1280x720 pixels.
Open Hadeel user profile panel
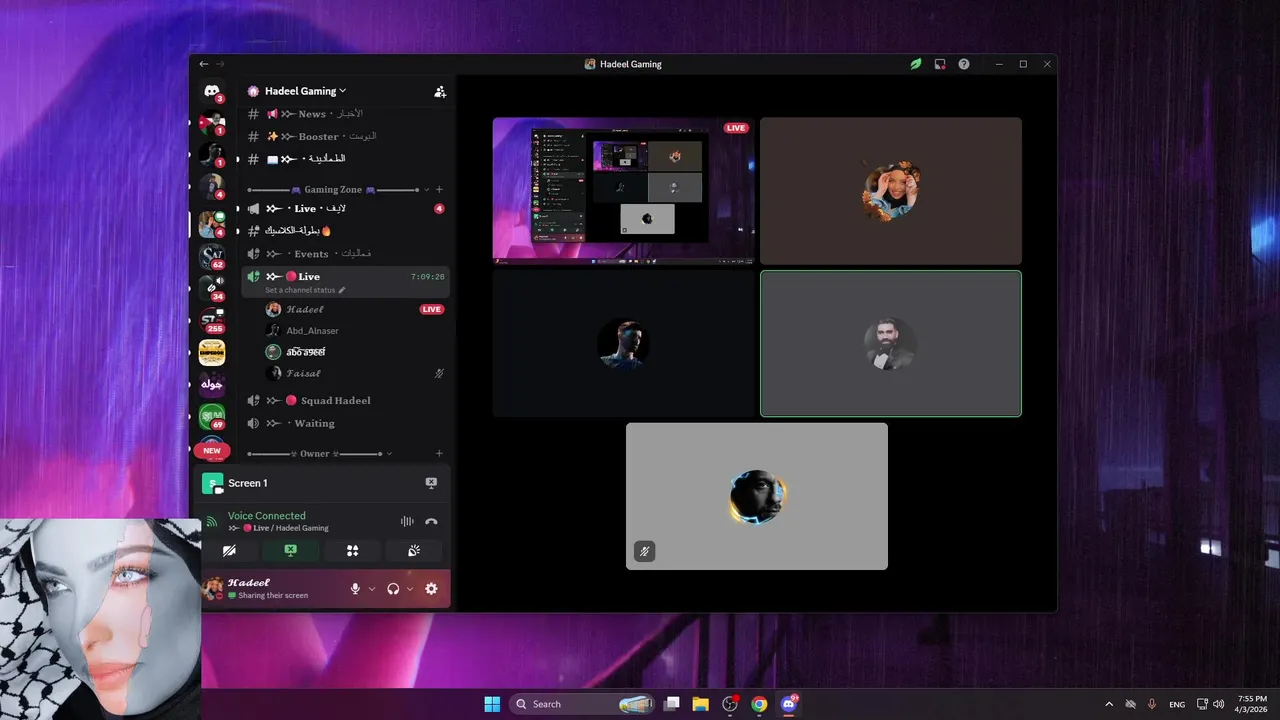click(272, 589)
